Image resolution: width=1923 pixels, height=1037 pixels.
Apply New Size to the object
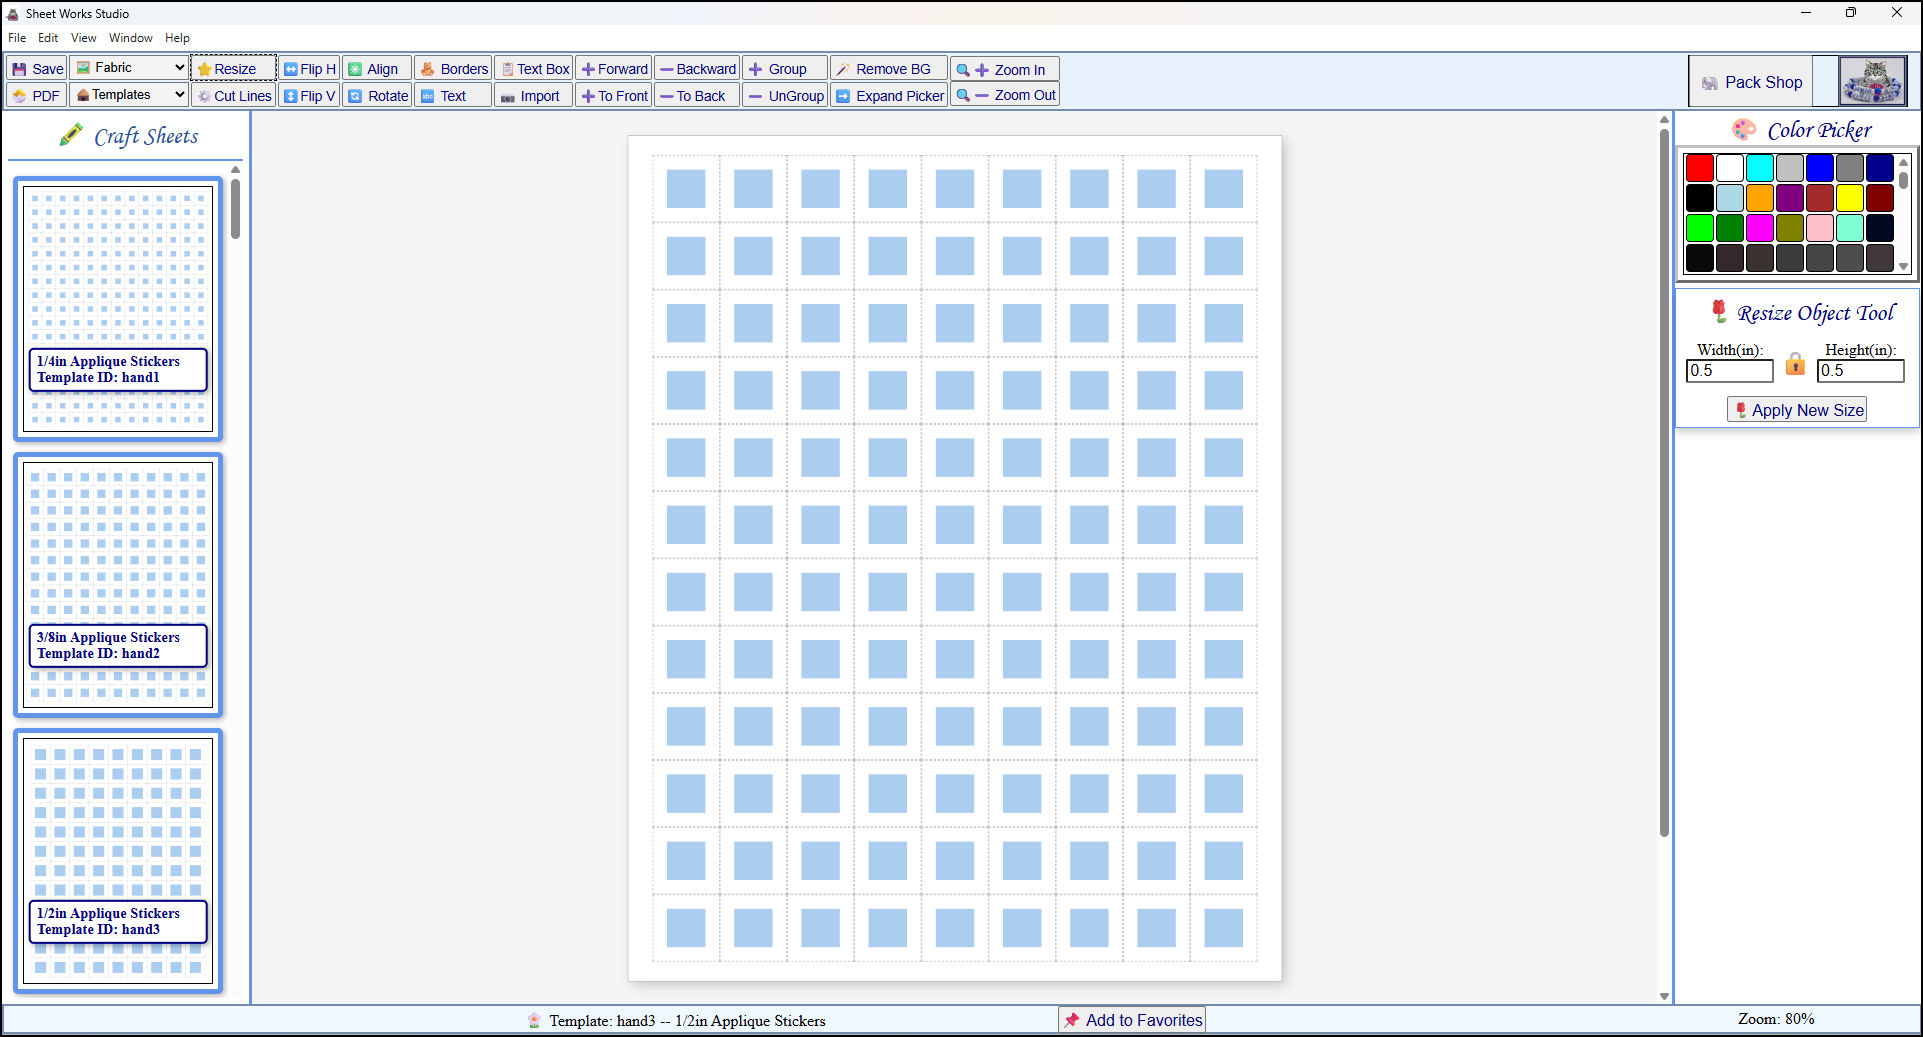point(1795,409)
